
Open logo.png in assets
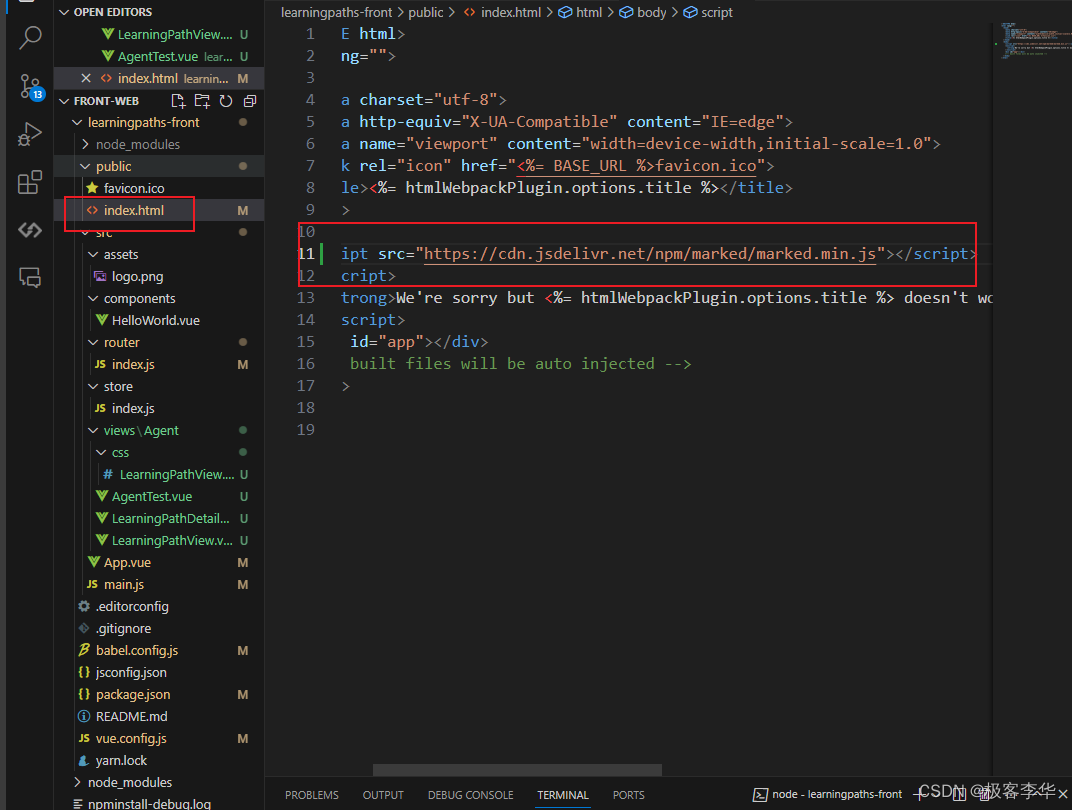[137, 276]
